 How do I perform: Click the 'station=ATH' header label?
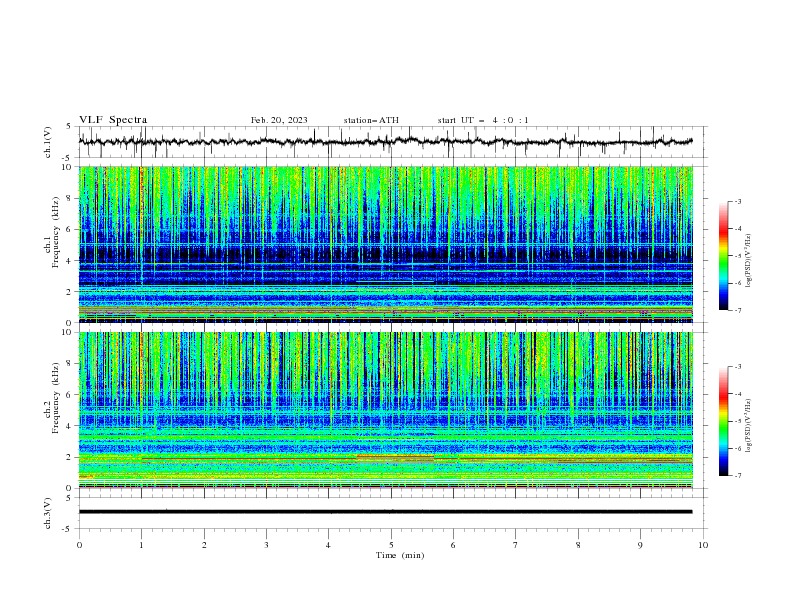pos(371,120)
